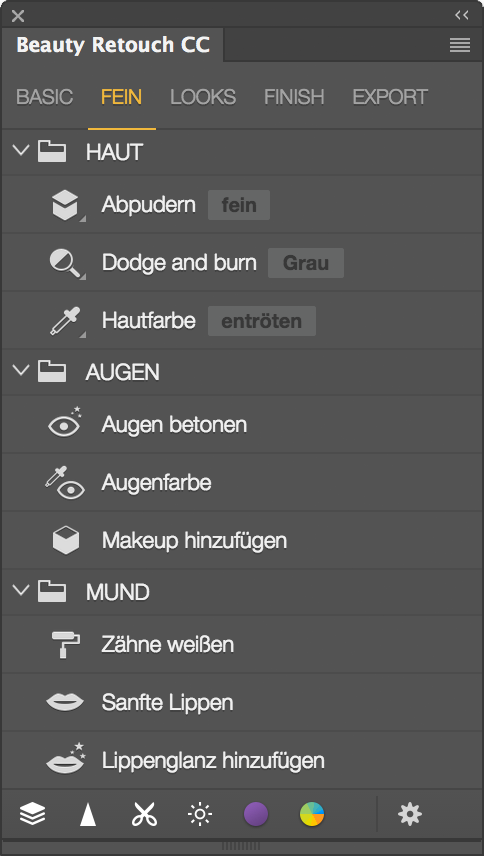Collapse the HAUT section
This screenshot has height=856, width=484.
(x=21, y=150)
